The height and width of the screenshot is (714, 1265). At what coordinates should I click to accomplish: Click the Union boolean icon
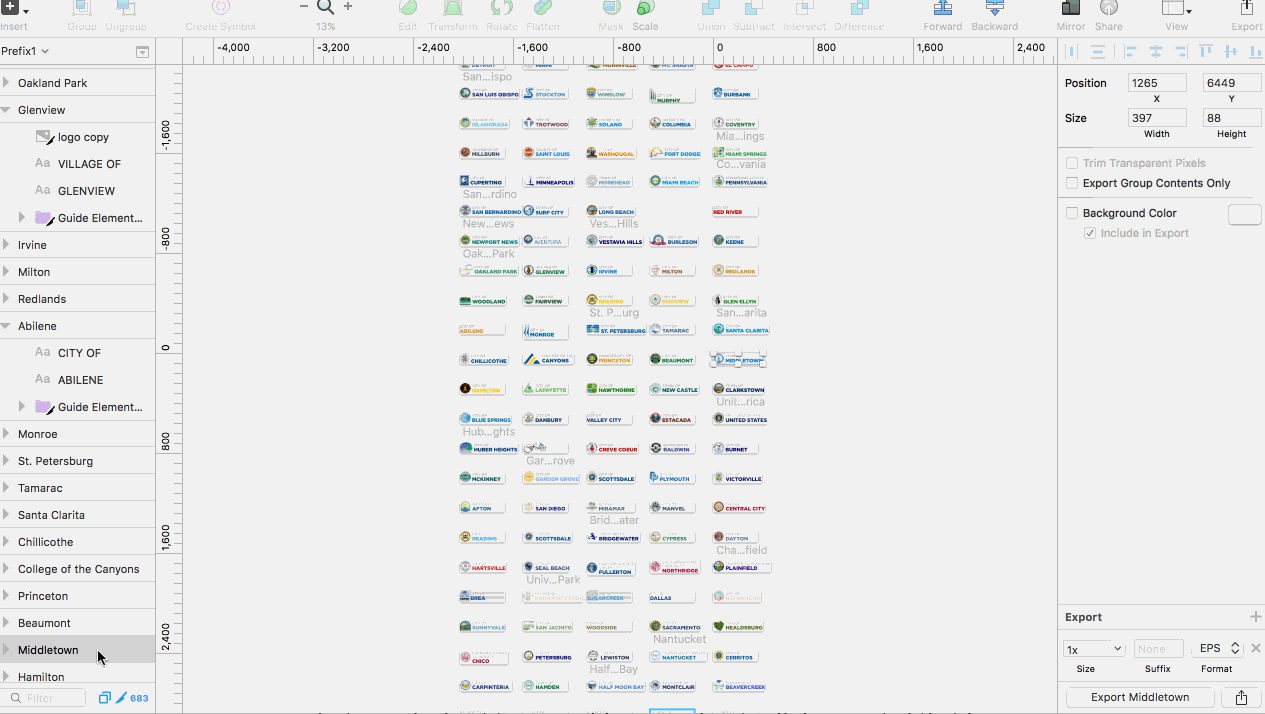point(711,8)
